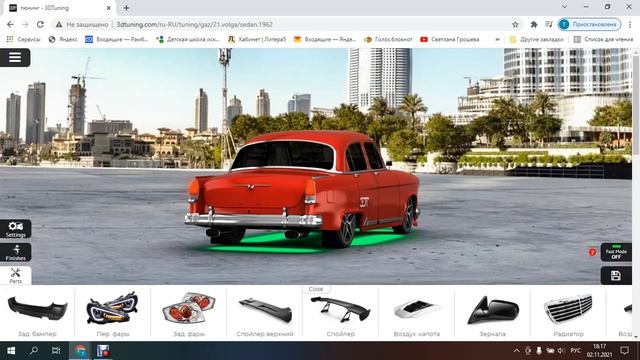Choose the rear bumper part (Зад. бампер)
Image resolution: width=640 pixels, height=360 pixels.
pos(38,313)
